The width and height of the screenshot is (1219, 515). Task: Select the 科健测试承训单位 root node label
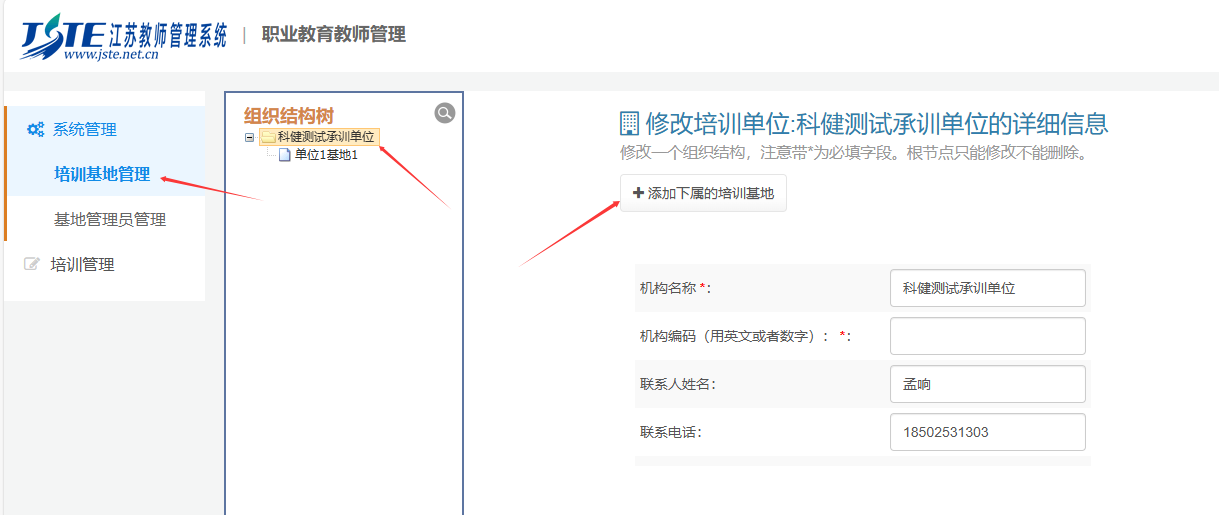[x=326, y=137]
